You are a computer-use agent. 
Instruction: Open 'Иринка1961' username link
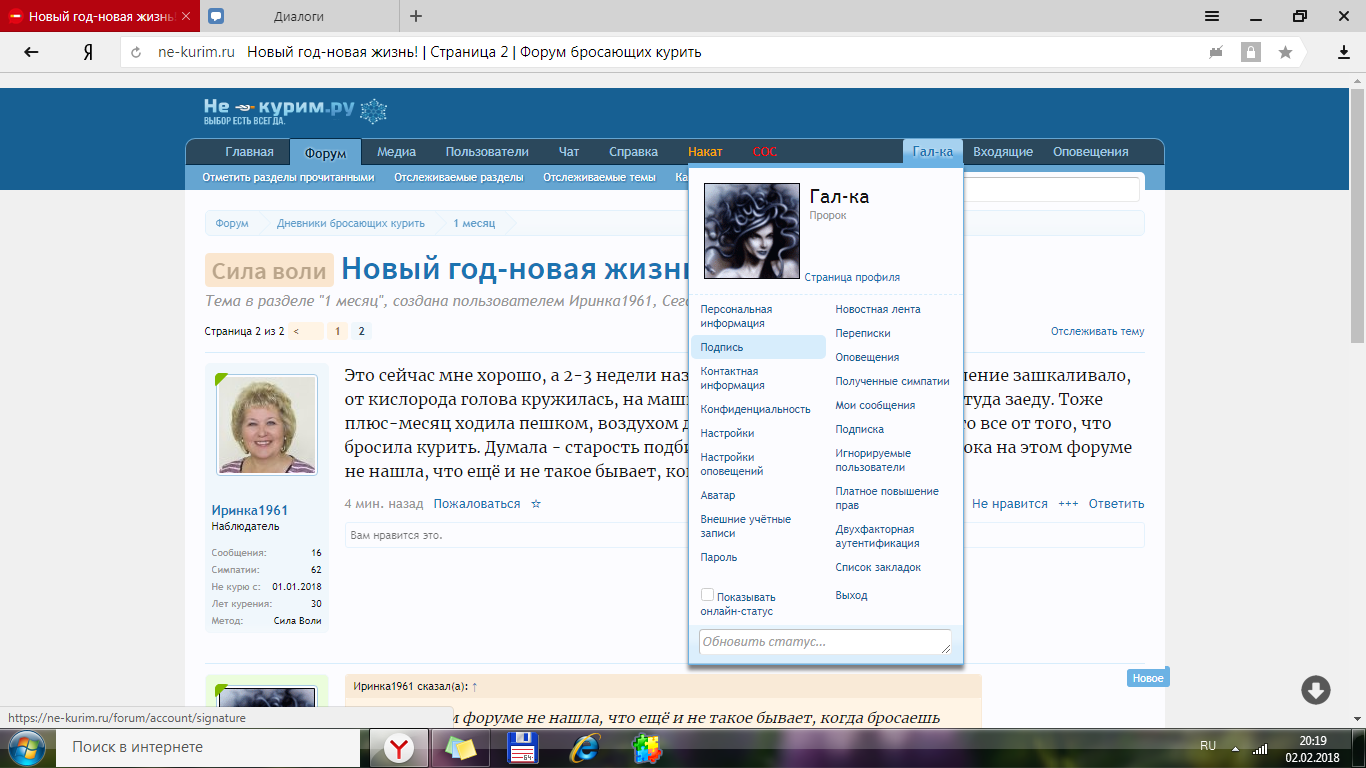tap(250, 510)
